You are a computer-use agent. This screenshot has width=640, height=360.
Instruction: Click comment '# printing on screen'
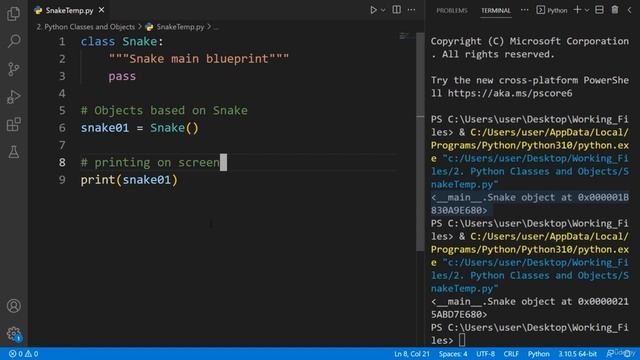[150, 162]
